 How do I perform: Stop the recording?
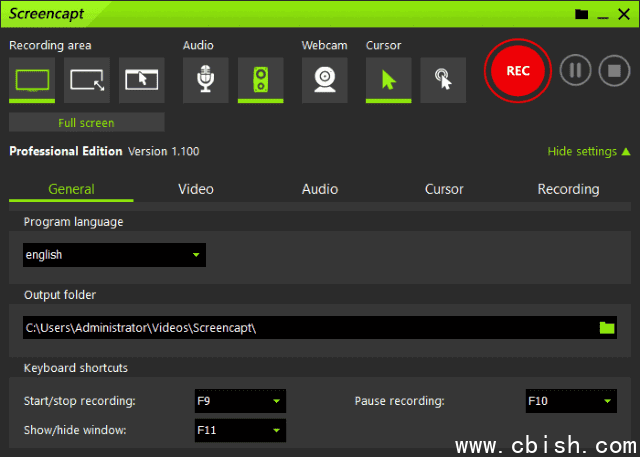click(614, 71)
